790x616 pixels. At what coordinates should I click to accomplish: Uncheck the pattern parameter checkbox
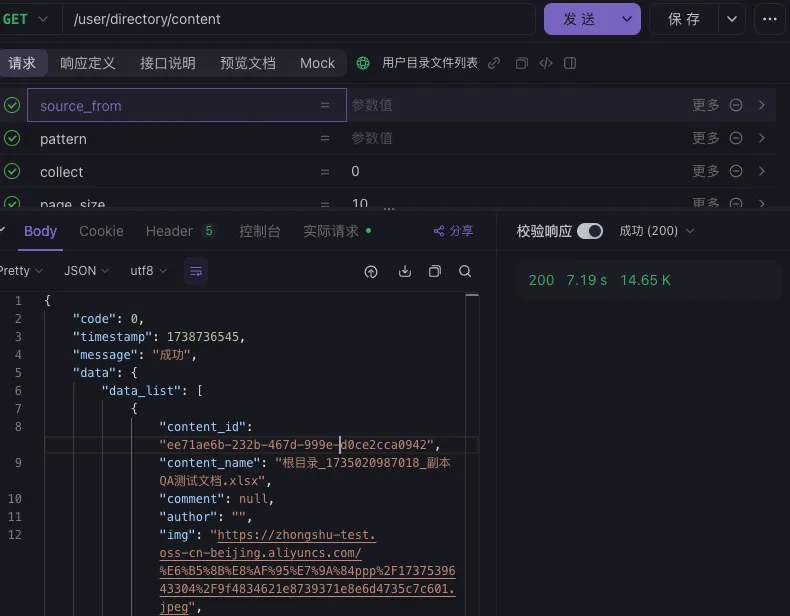(x=12, y=138)
